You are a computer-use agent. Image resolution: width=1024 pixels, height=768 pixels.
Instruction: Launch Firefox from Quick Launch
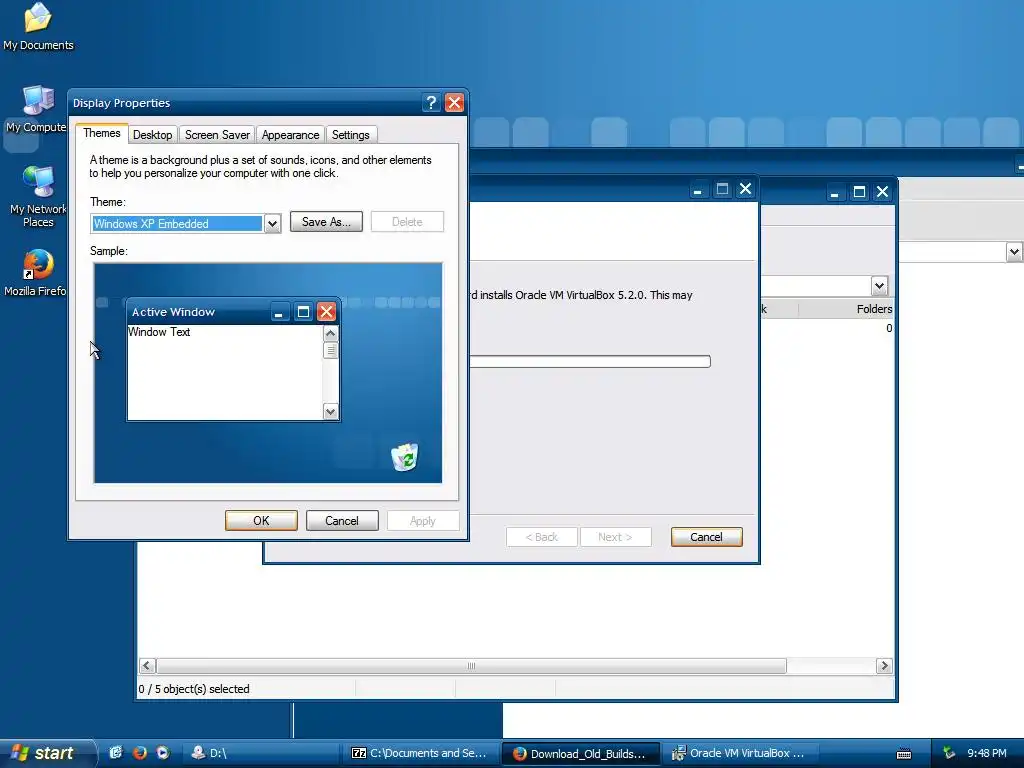140,752
